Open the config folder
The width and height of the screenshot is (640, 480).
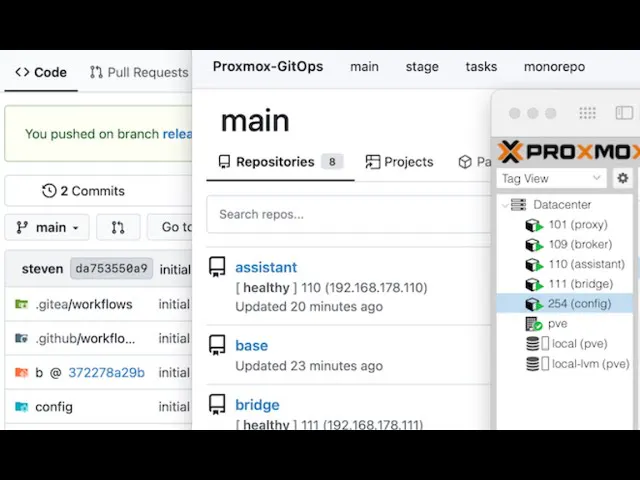[x=54, y=407]
